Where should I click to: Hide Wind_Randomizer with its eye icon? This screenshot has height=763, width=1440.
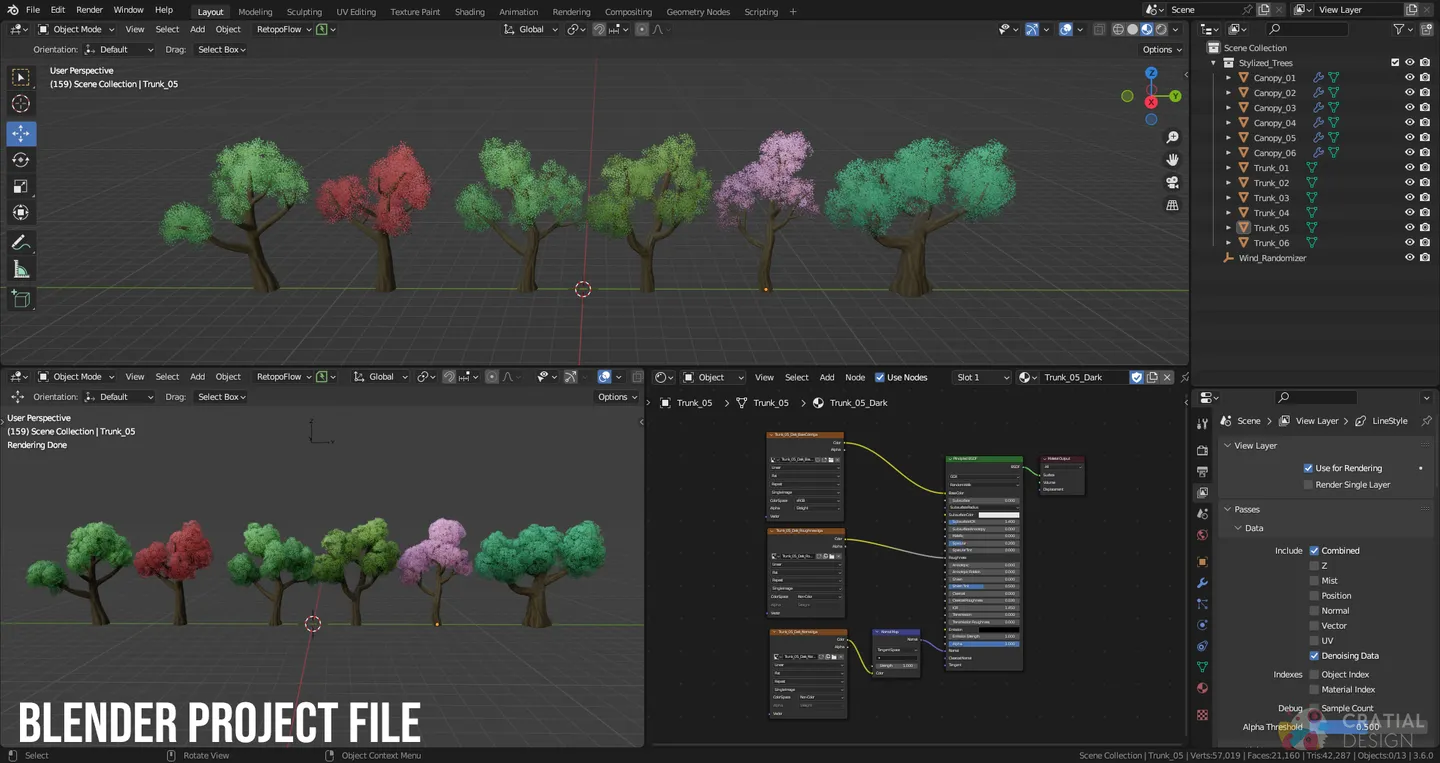pos(1409,258)
